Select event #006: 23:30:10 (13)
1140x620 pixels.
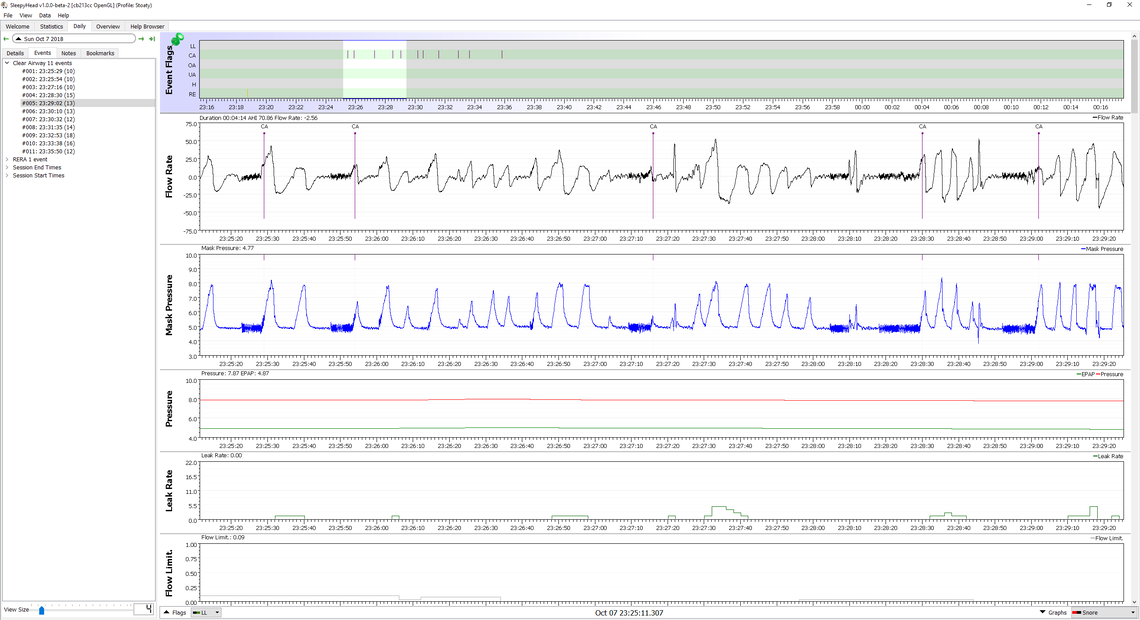point(48,111)
